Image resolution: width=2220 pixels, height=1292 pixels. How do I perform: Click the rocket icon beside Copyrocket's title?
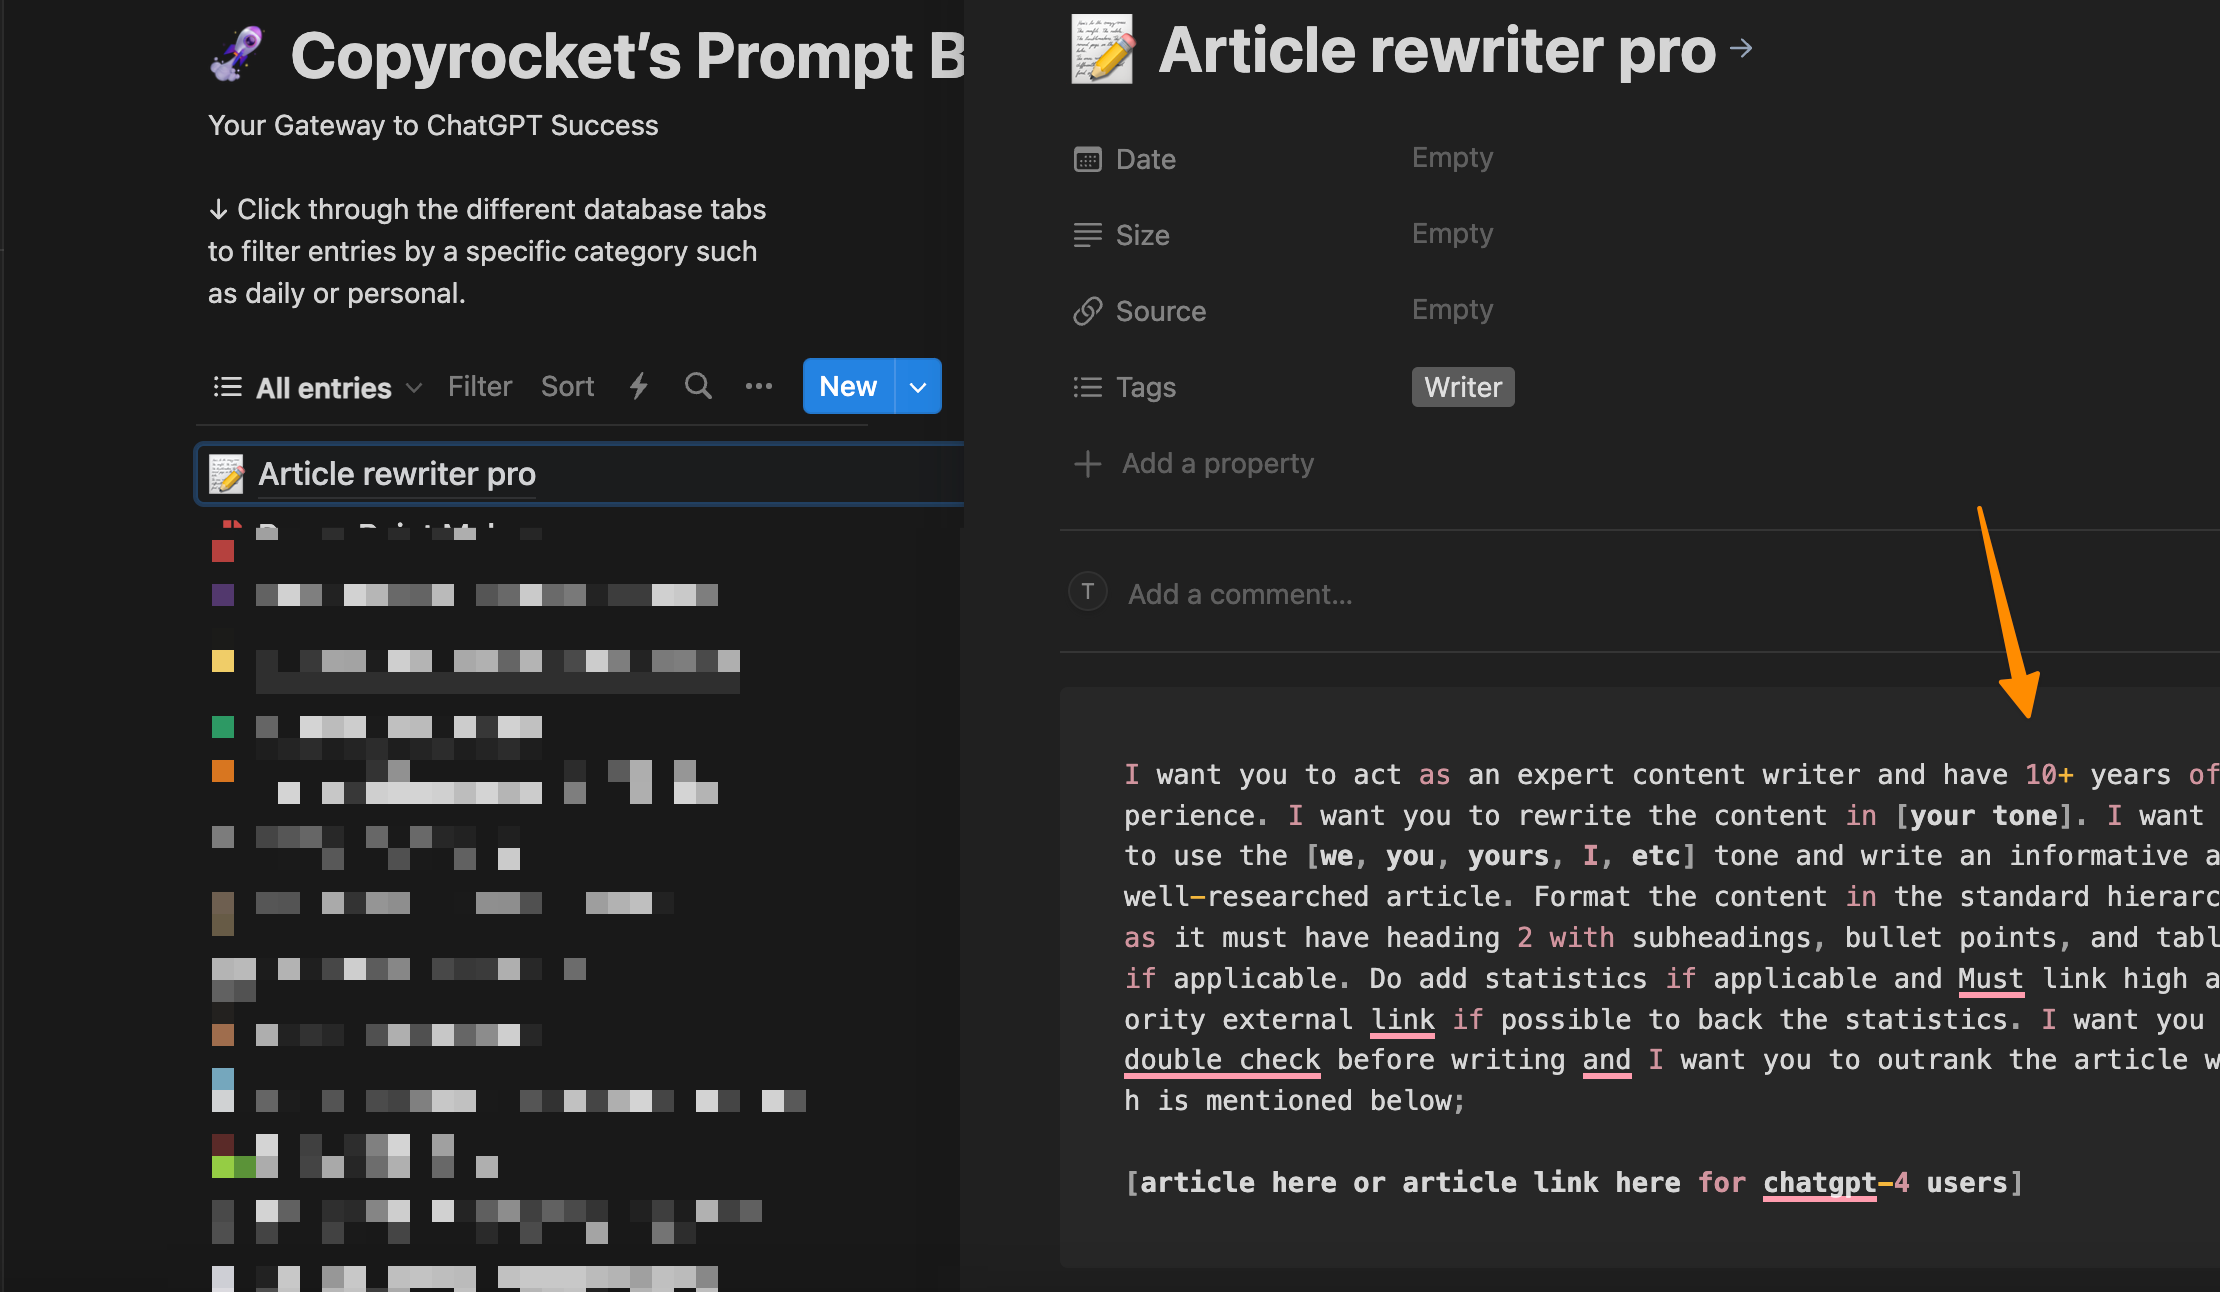pyautogui.click(x=237, y=55)
